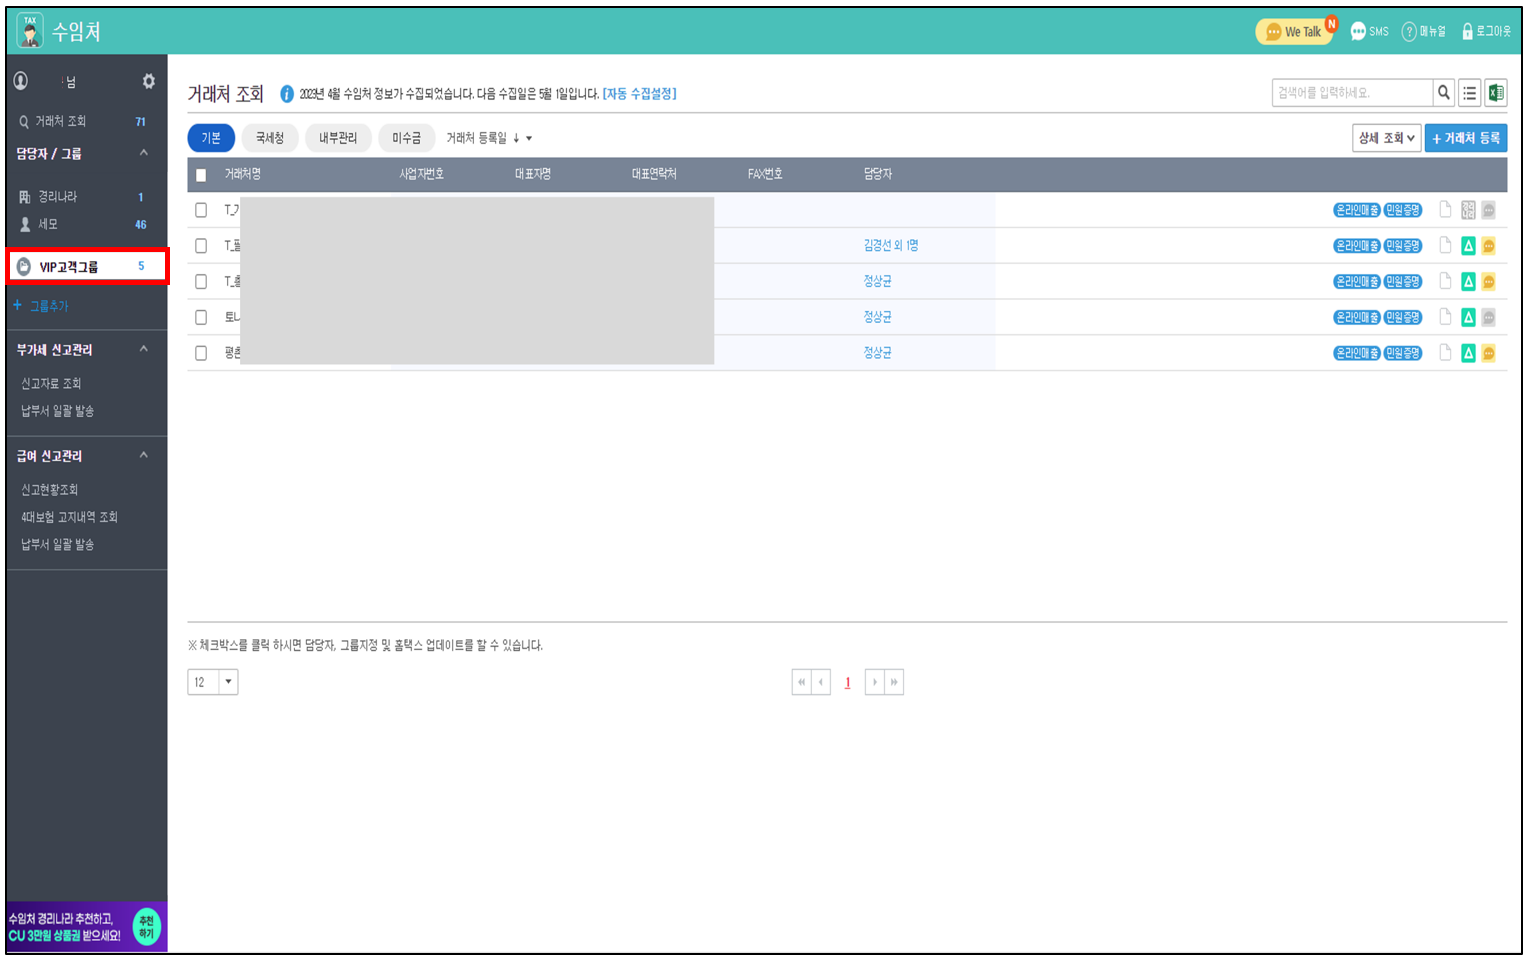Click the green triangle icon in second row
The image size is (1528, 962).
1468,246
